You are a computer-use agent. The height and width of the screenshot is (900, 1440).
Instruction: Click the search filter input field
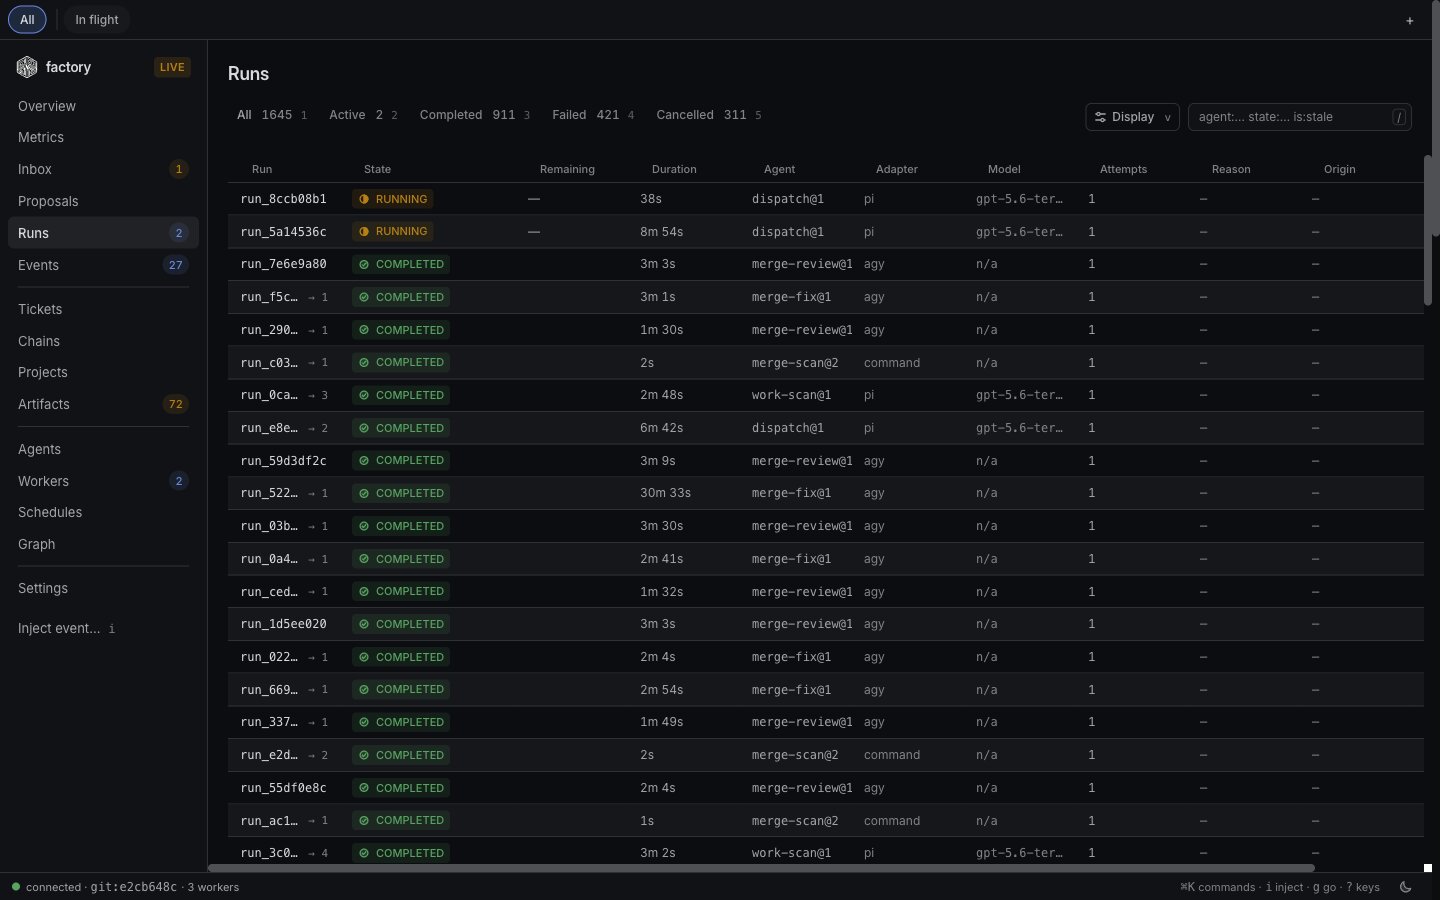point(1299,117)
